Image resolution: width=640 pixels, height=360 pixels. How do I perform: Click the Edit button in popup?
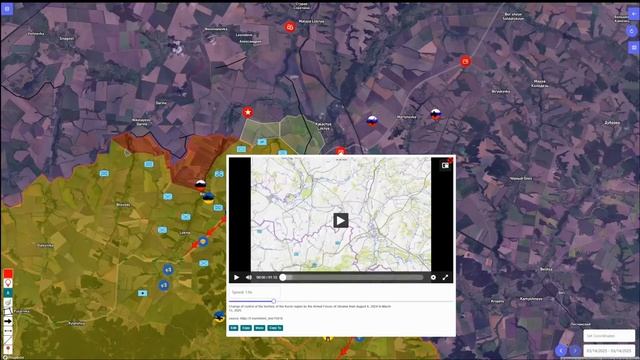point(233,328)
